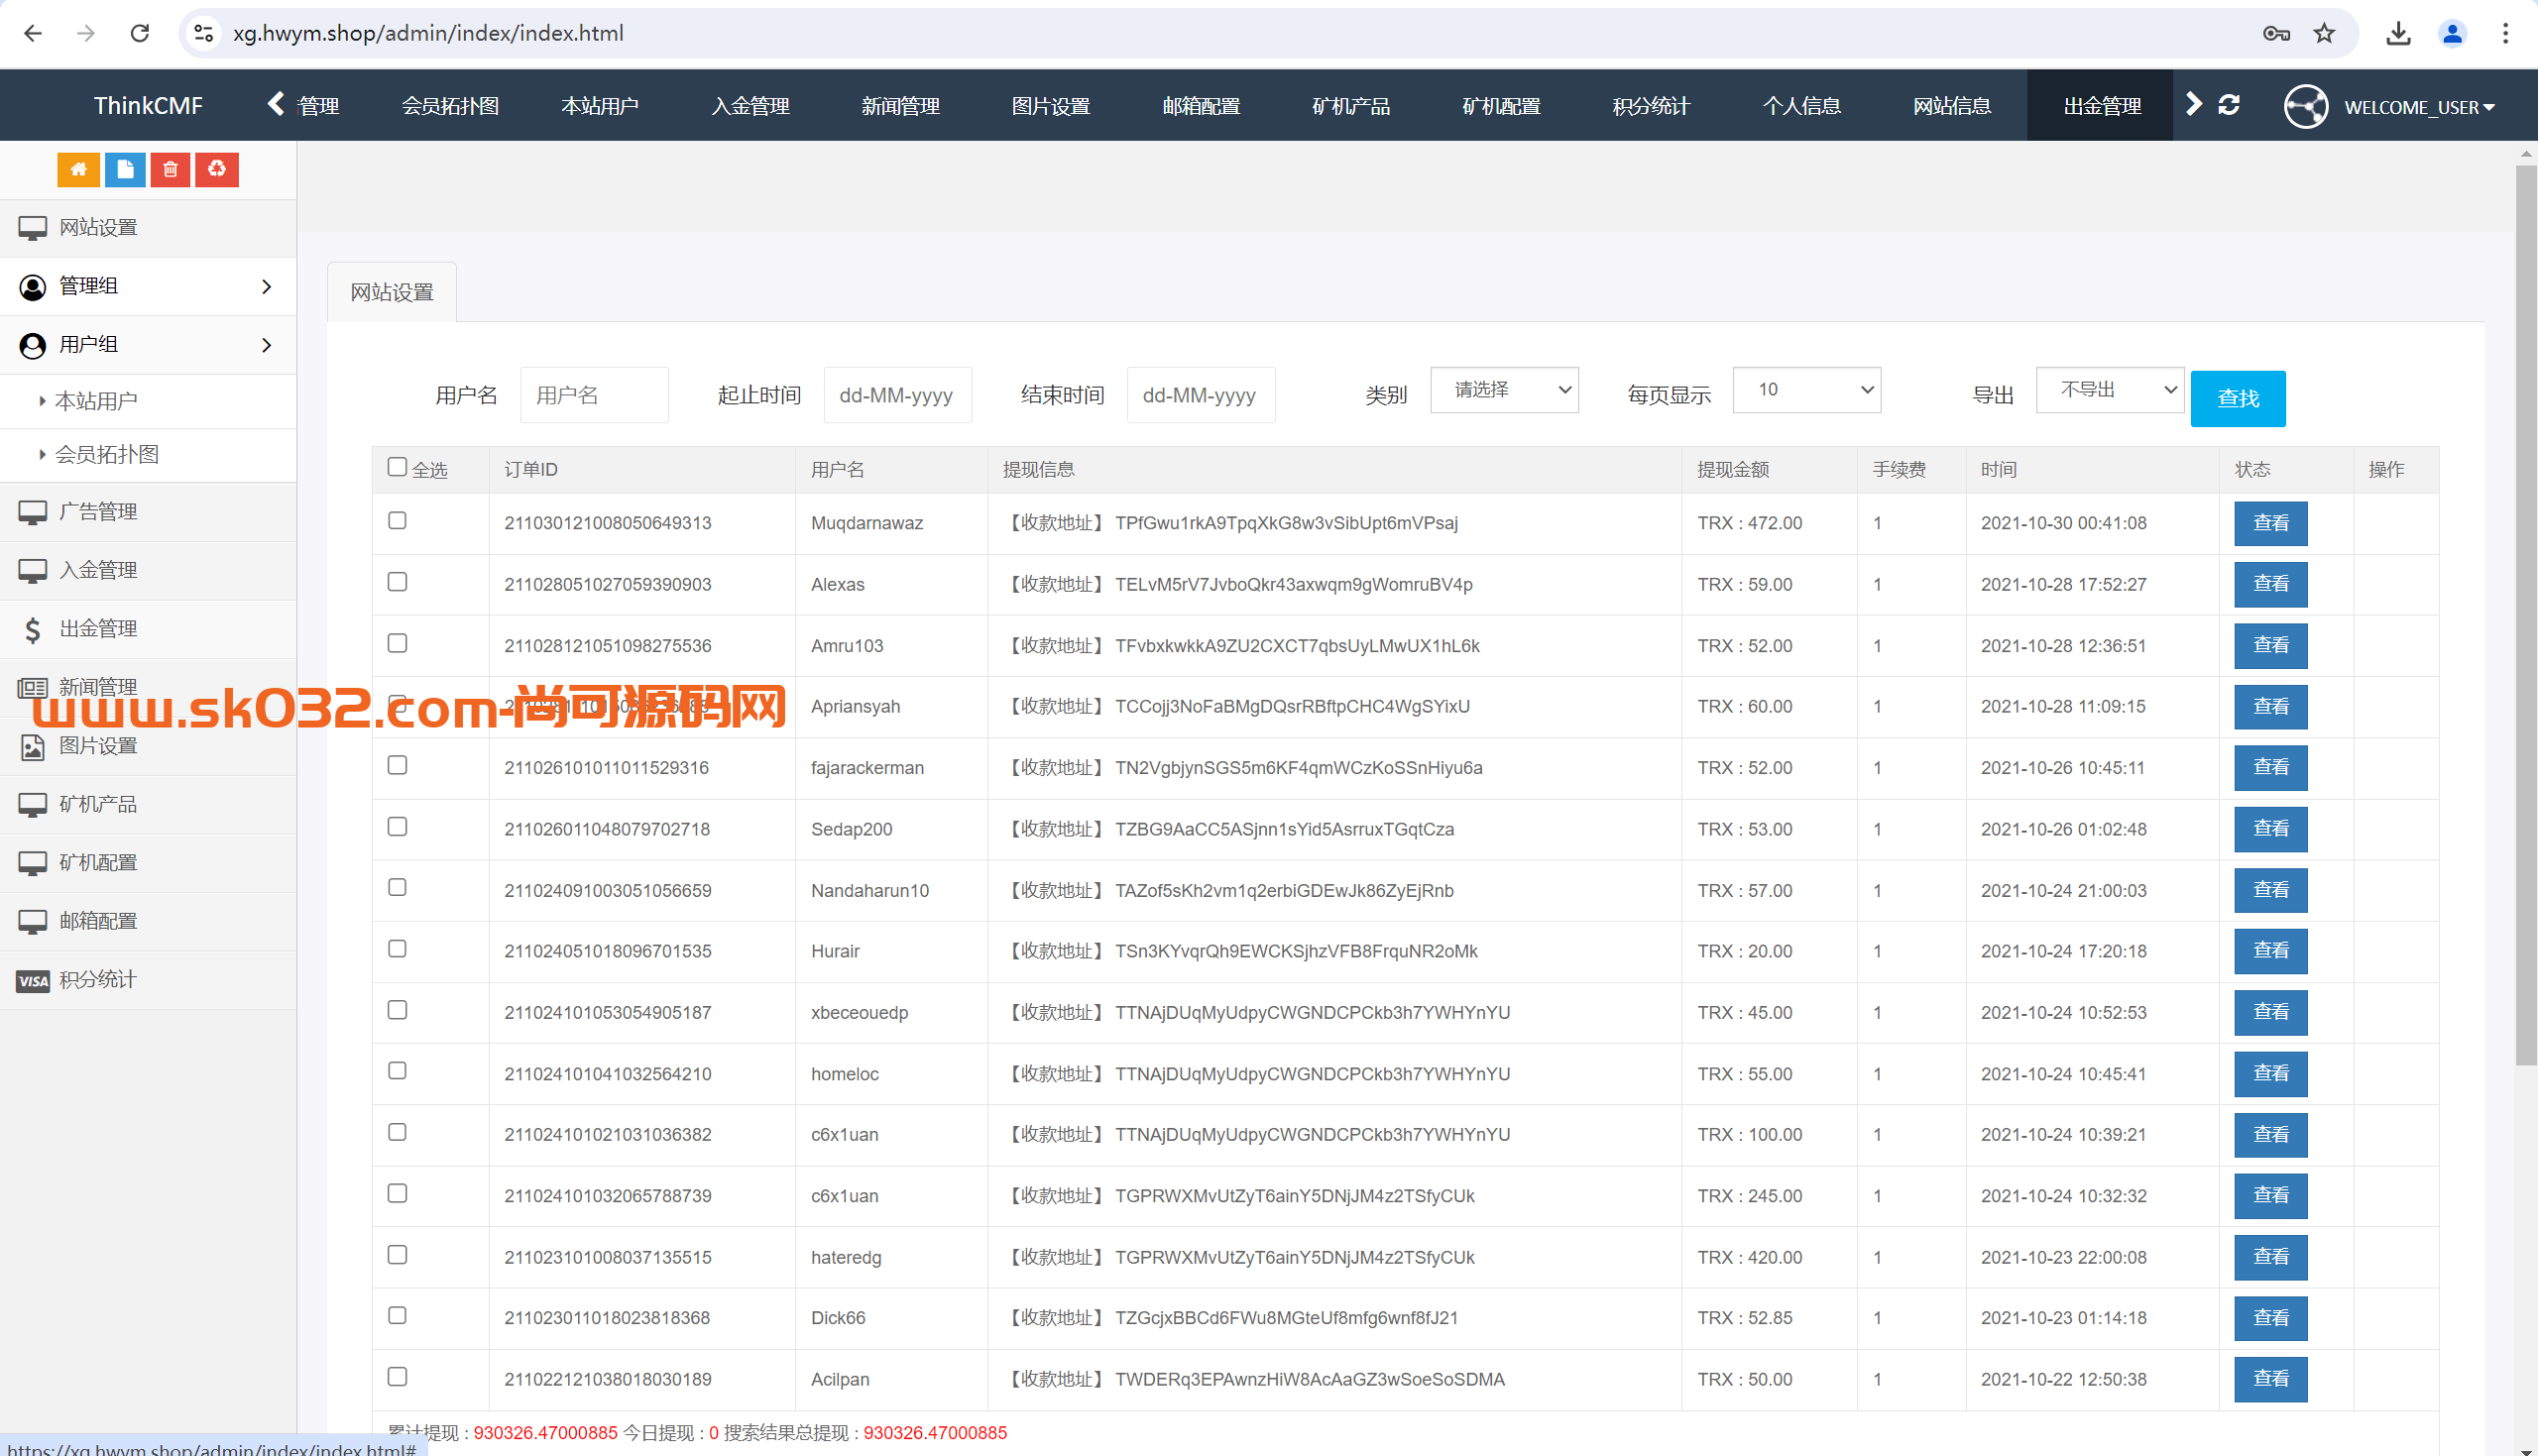The image size is (2538, 1456).
Task: Click the blue 查找 search button
Action: [2238, 399]
